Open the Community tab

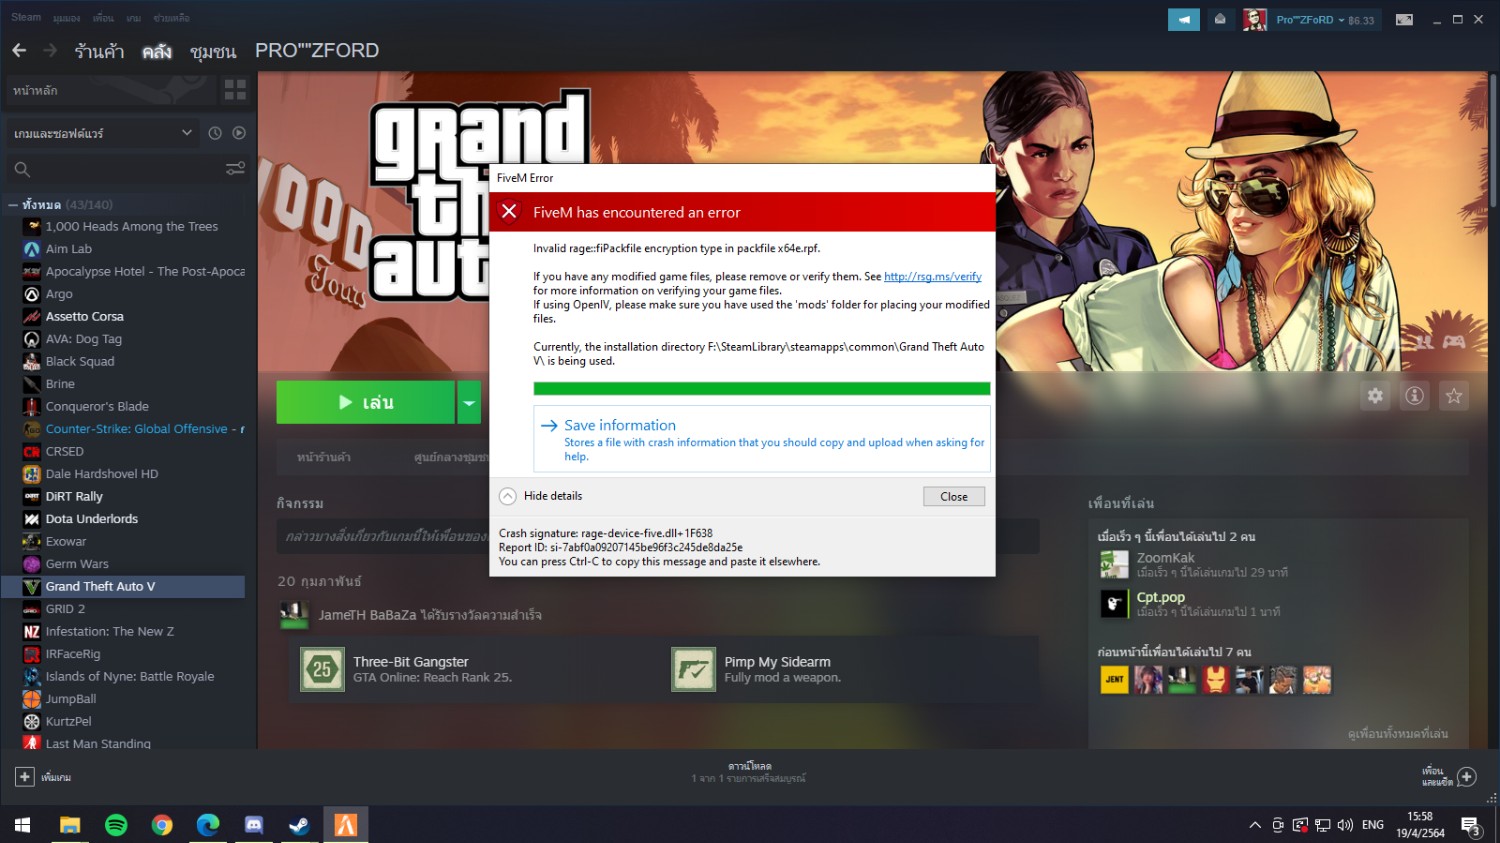(213, 50)
